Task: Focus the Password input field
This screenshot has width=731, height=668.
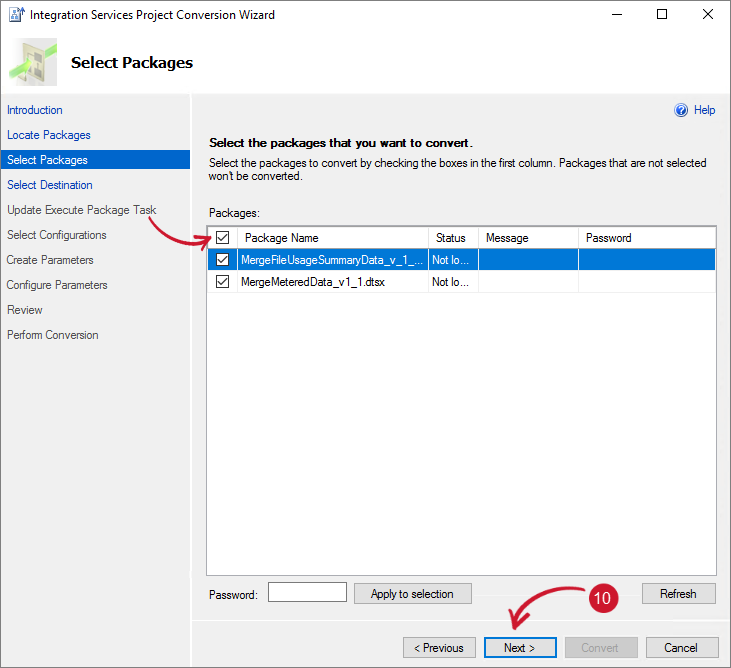Action: [307, 592]
